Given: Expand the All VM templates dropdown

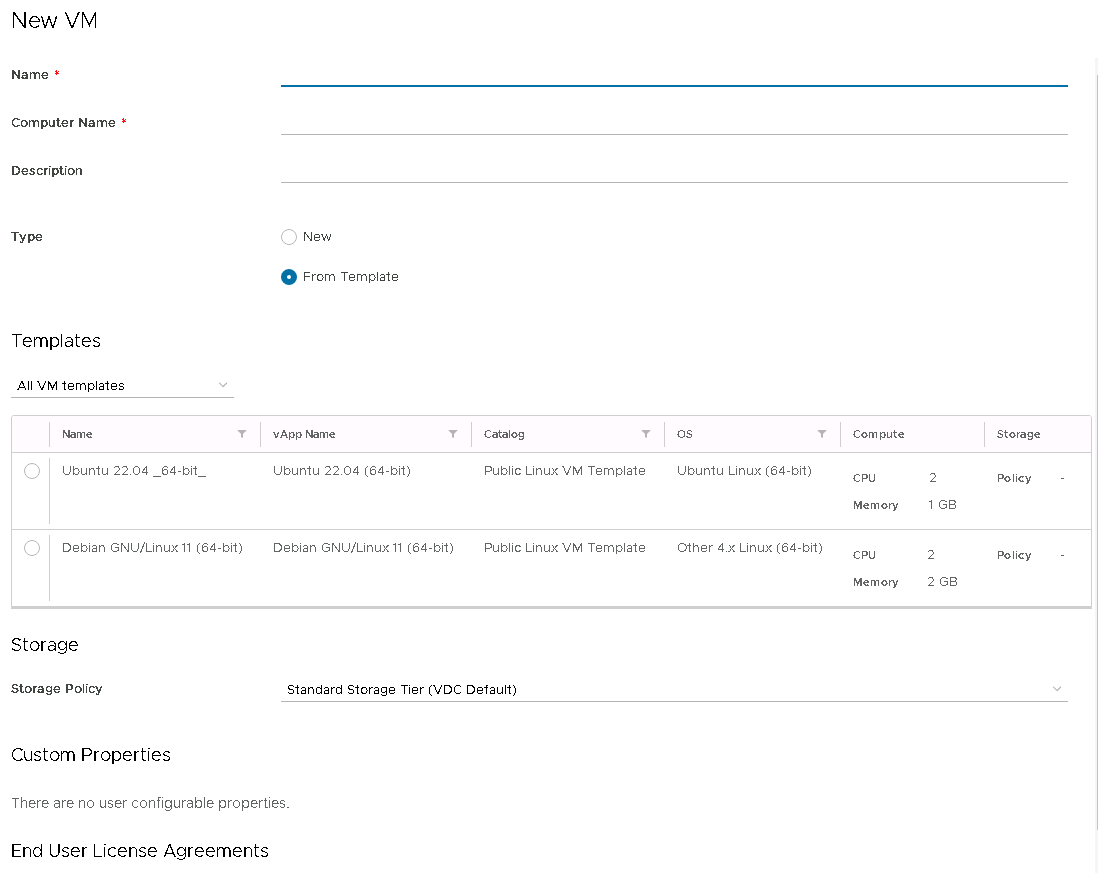Looking at the screenshot, I should [x=122, y=386].
